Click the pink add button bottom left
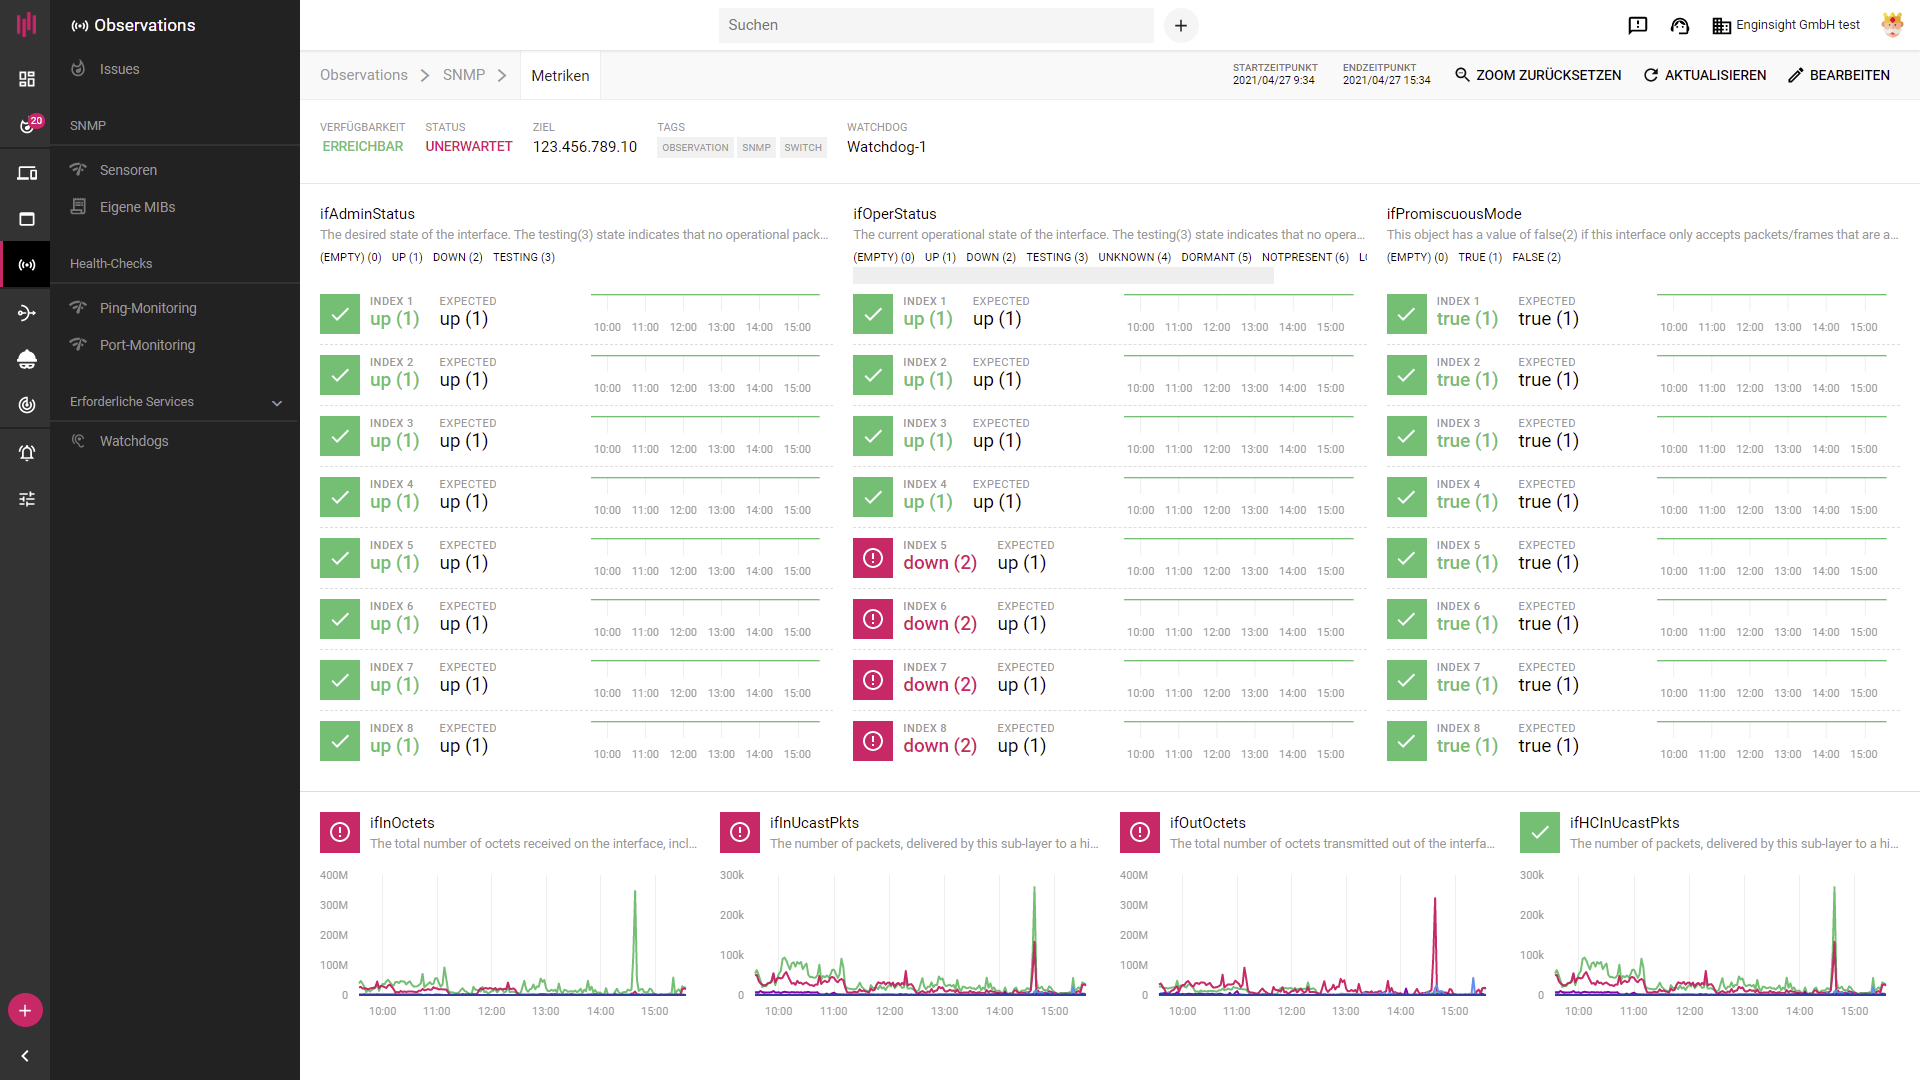The width and height of the screenshot is (1920, 1080). click(25, 1010)
